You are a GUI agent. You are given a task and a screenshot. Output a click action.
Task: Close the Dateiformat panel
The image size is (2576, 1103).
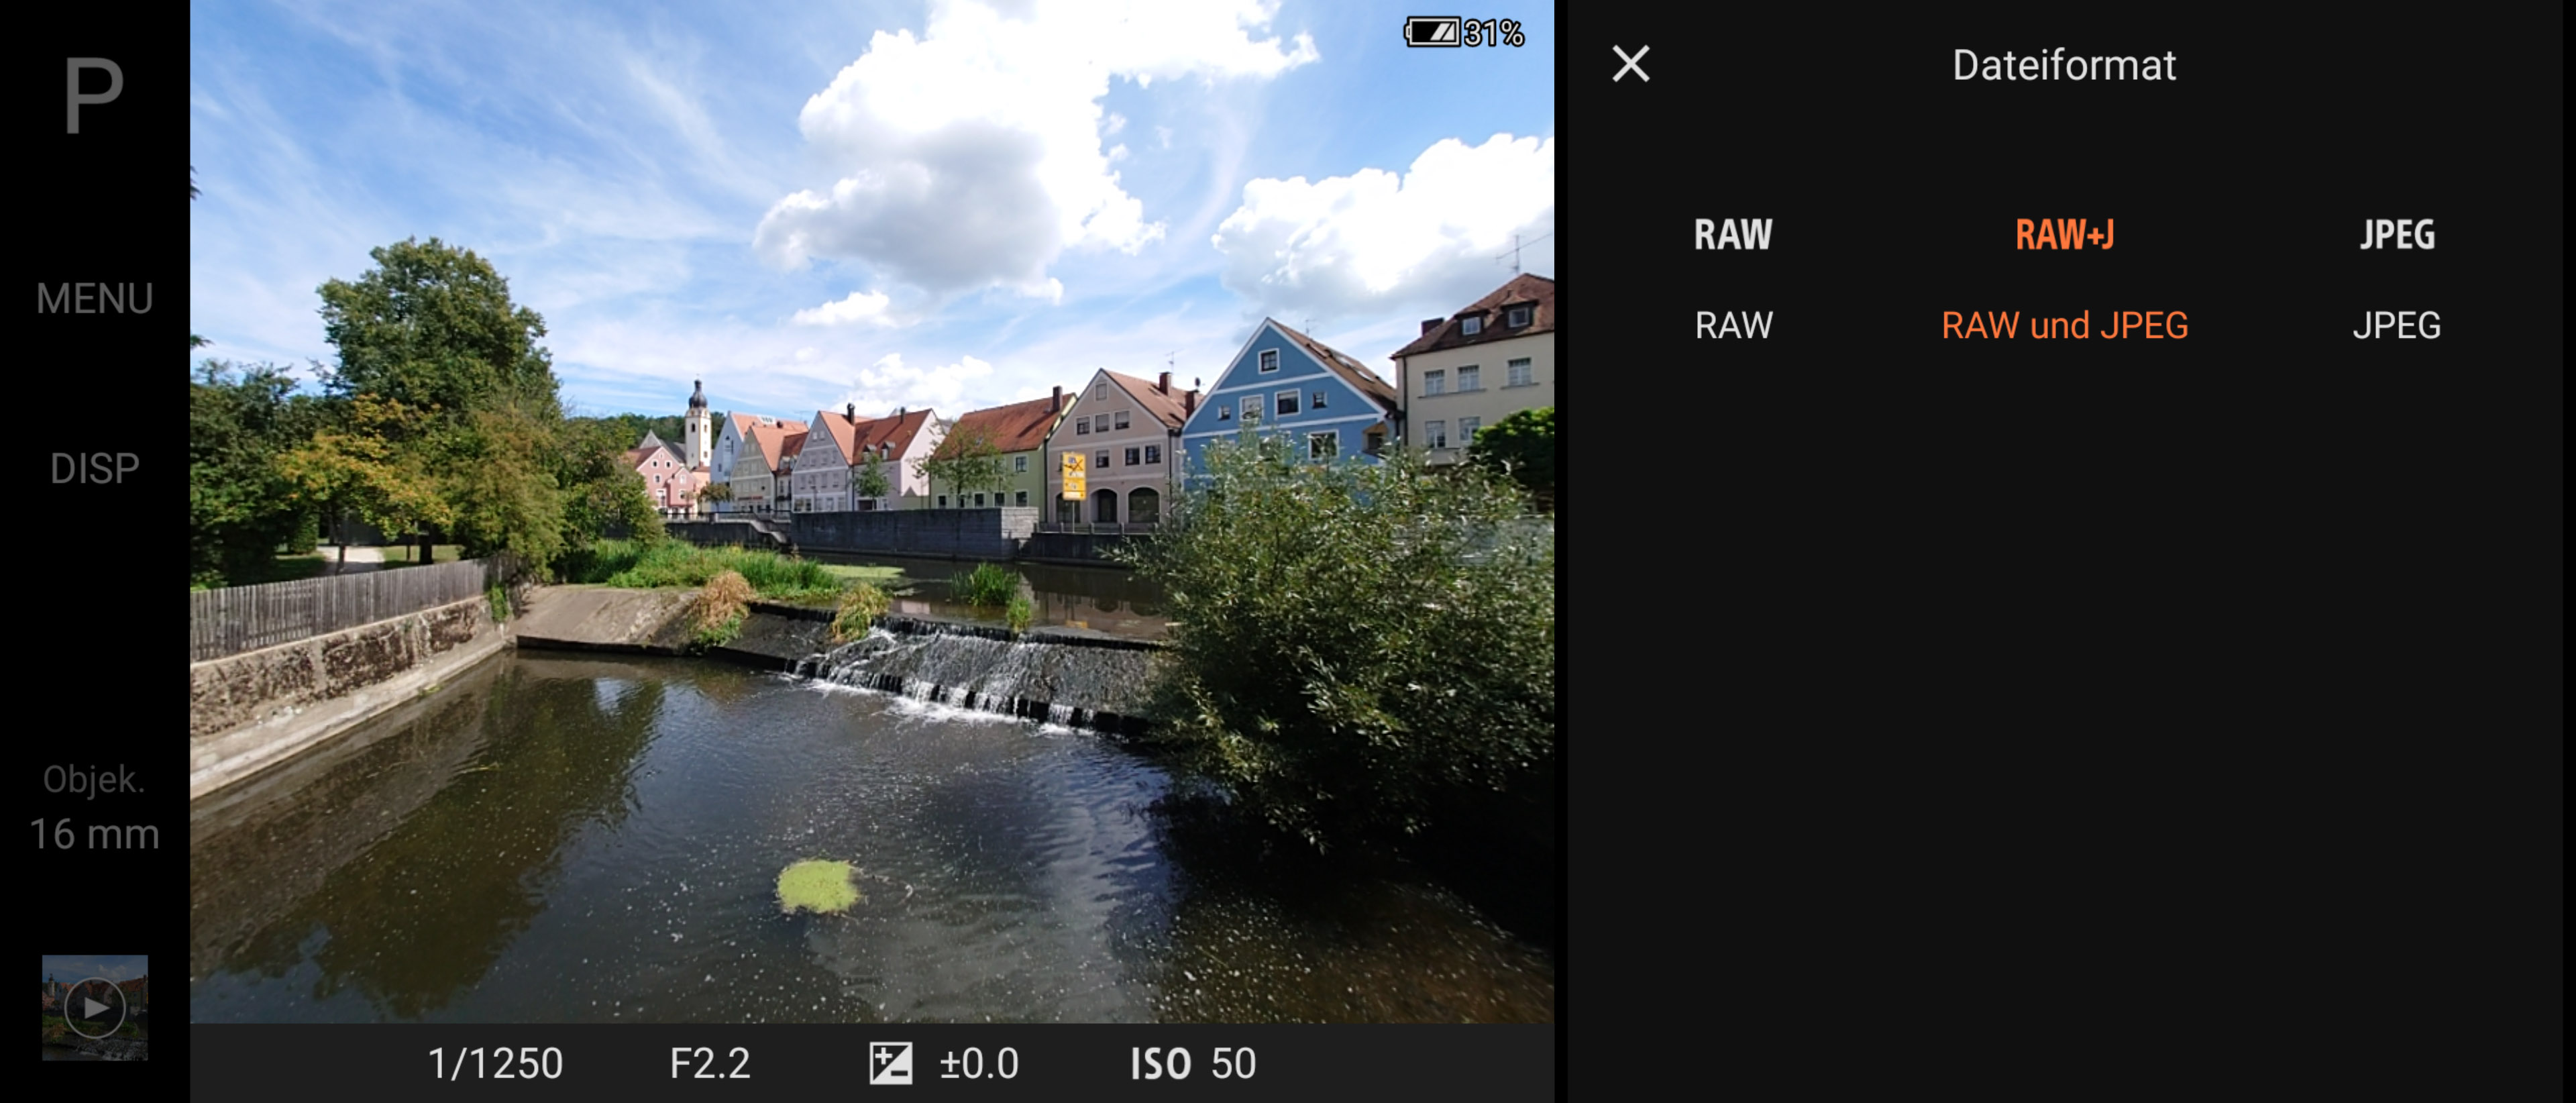pyautogui.click(x=1631, y=64)
